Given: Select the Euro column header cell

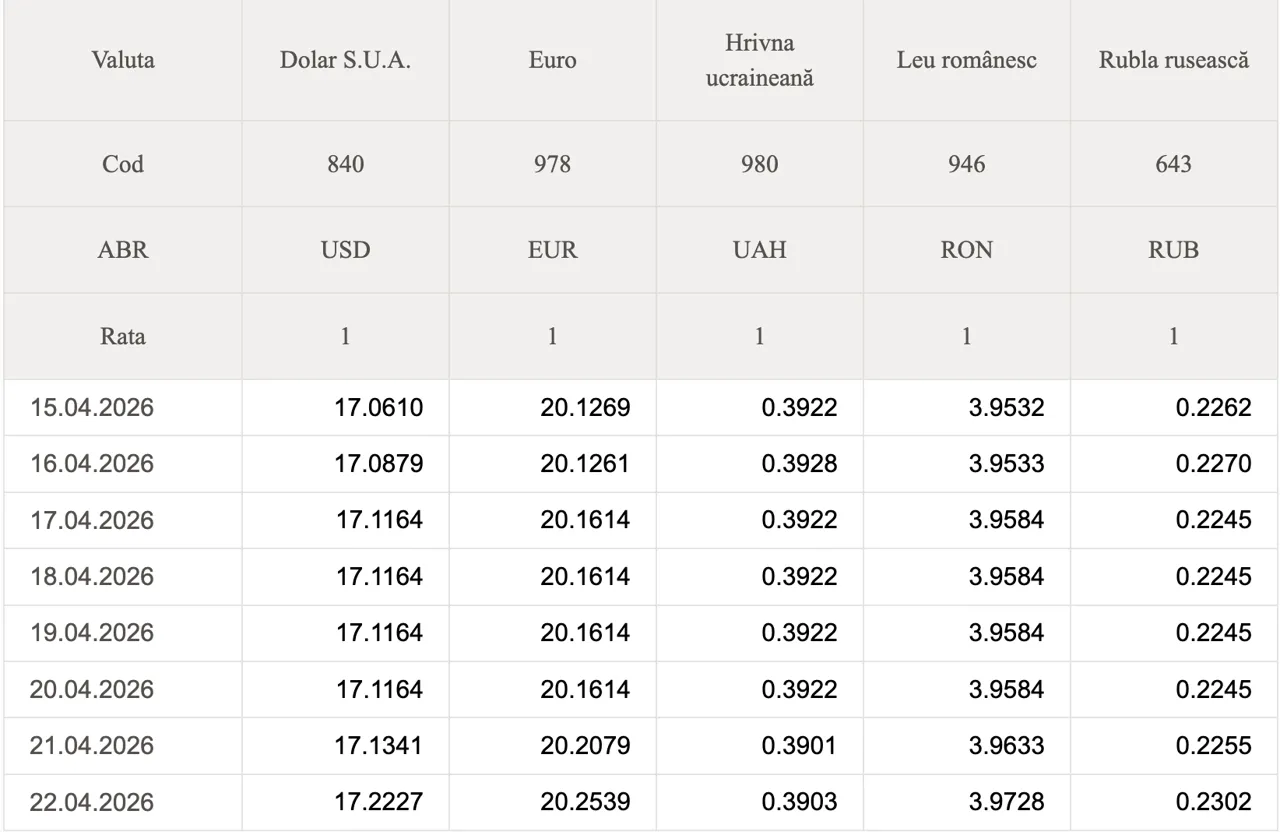Looking at the screenshot, I should [552, 60].
